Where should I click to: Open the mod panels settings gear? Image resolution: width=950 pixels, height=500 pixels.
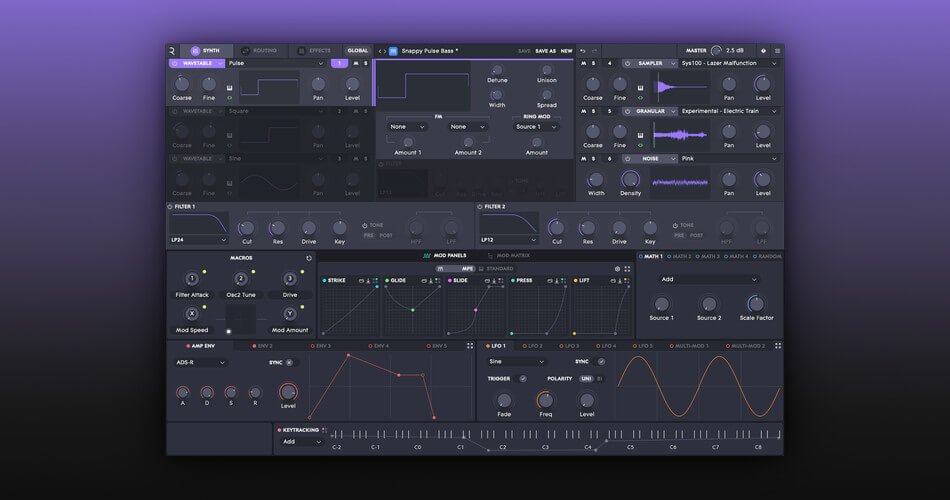616,268
